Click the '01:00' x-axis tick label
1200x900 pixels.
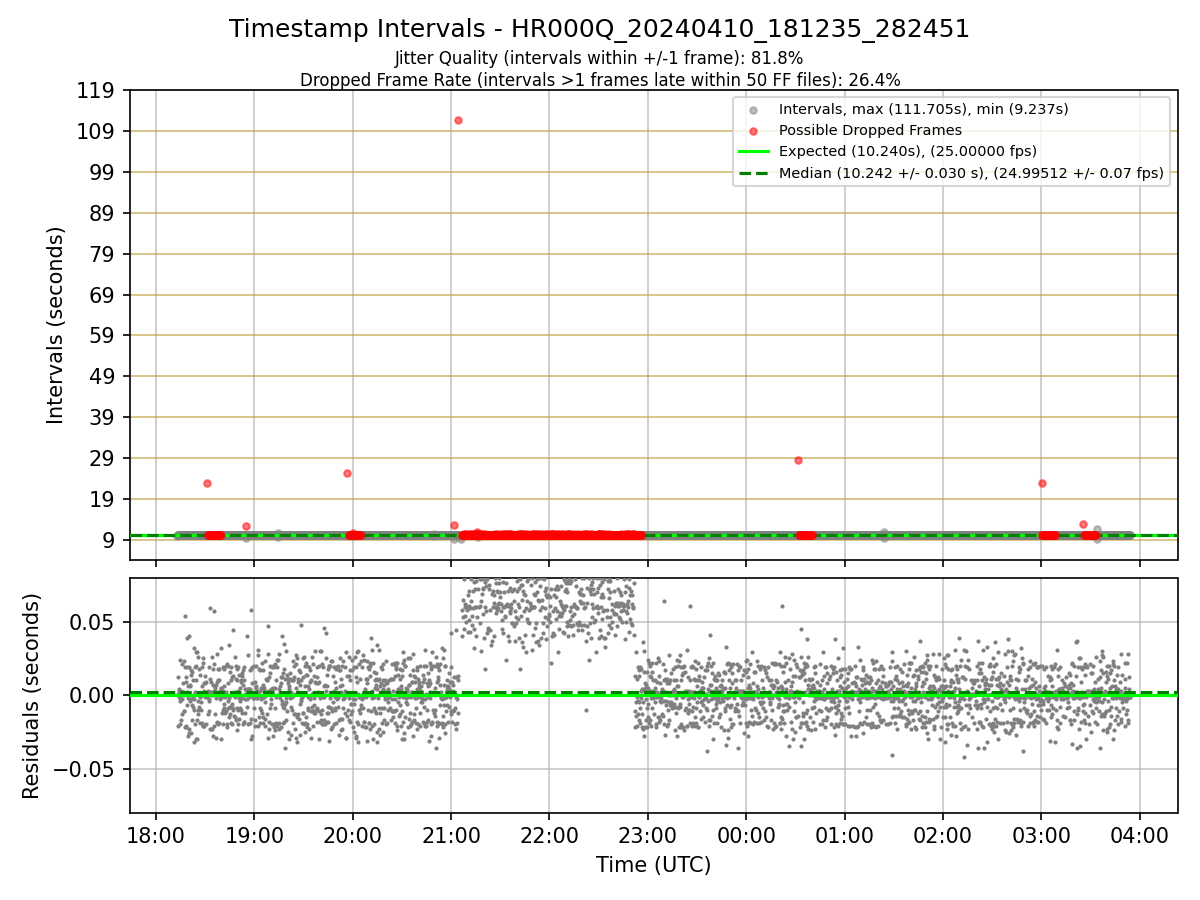pos(844,834)
